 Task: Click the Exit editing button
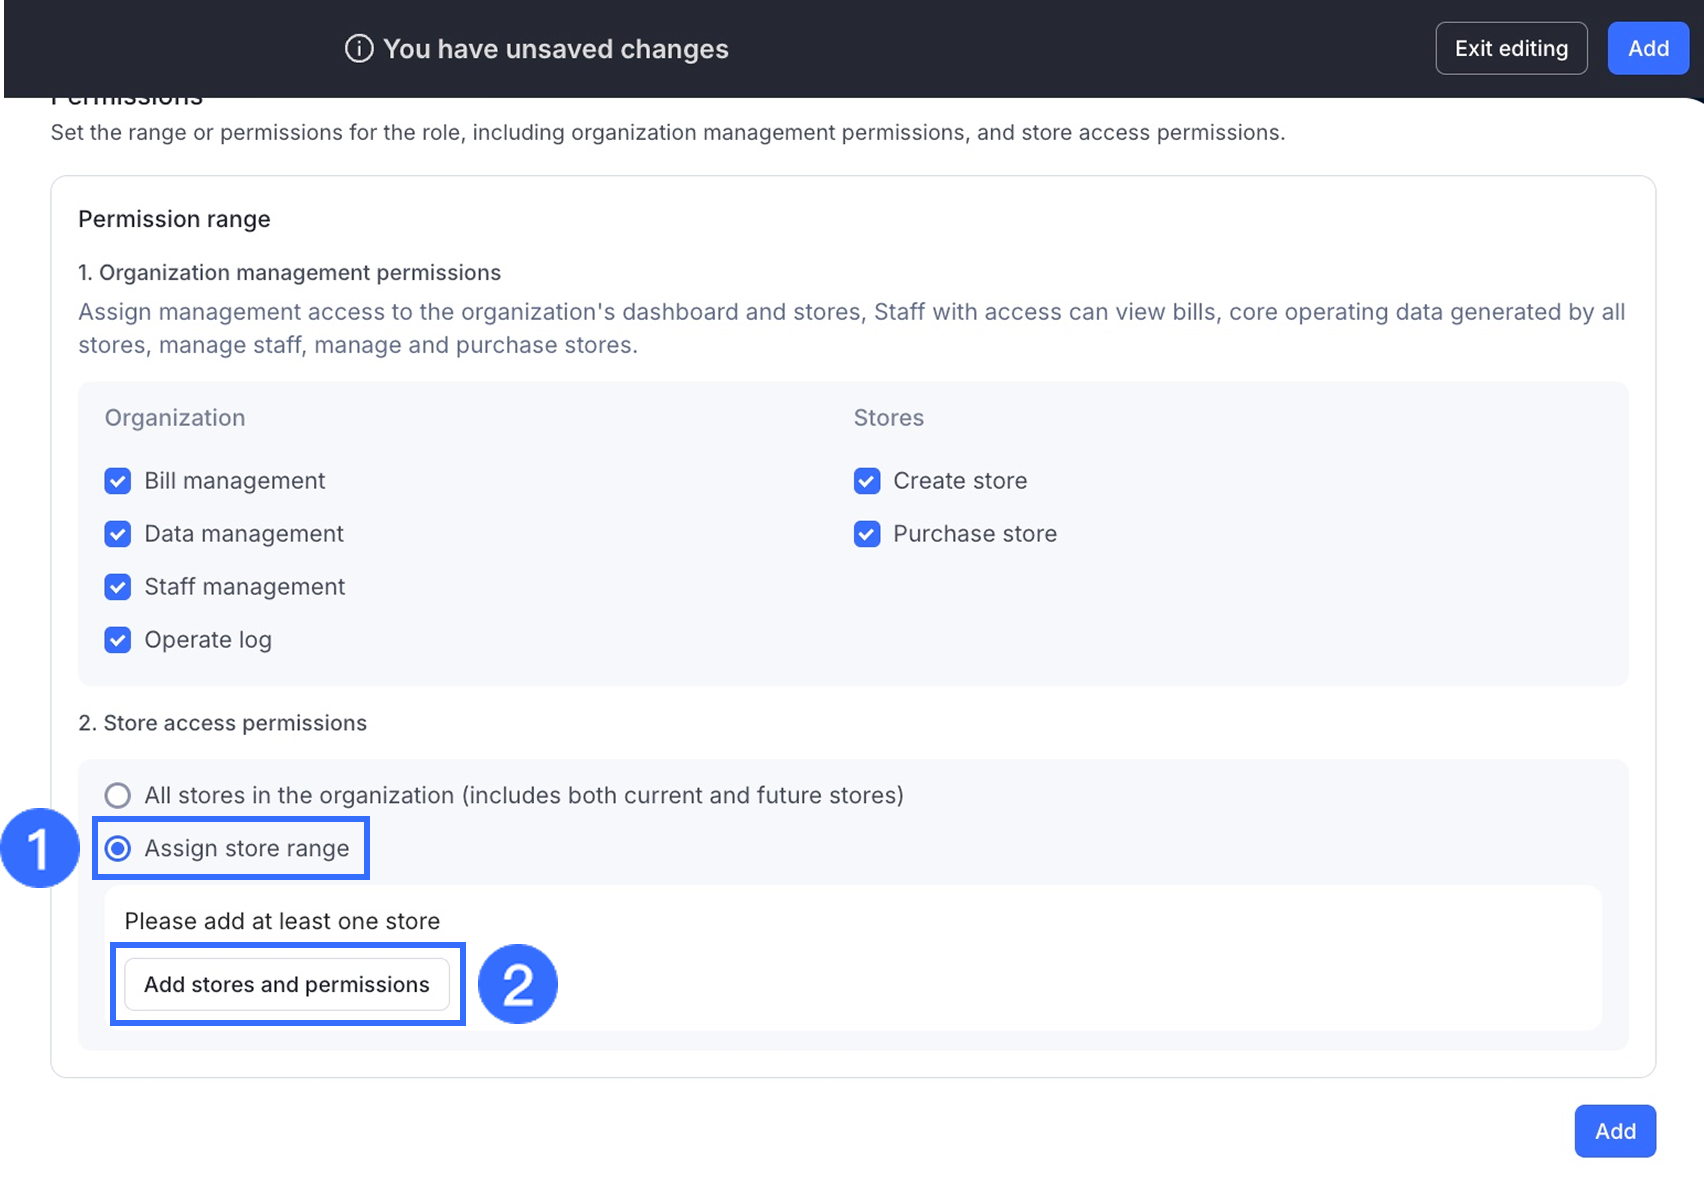click(1511, 48)
